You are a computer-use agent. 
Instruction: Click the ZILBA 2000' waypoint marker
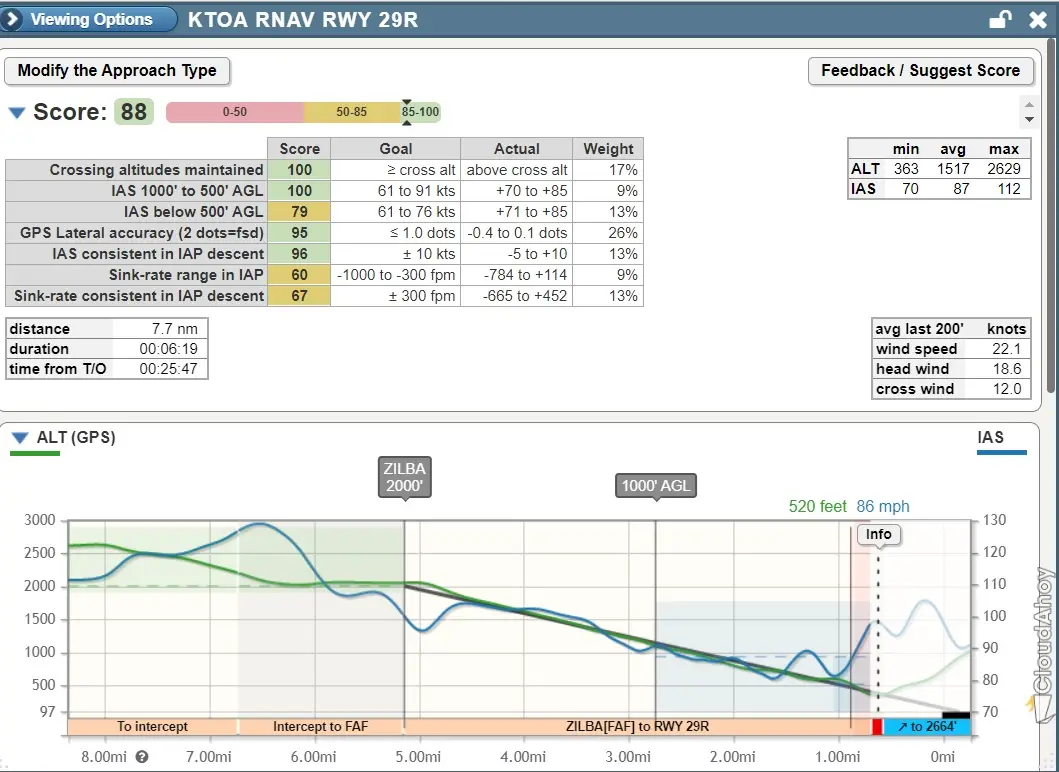[404, 477]
